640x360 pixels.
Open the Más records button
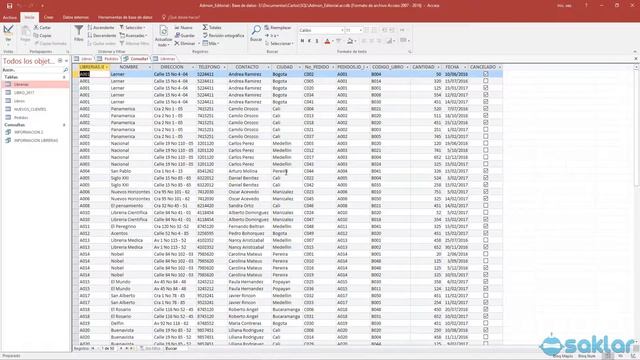(211, 43)
